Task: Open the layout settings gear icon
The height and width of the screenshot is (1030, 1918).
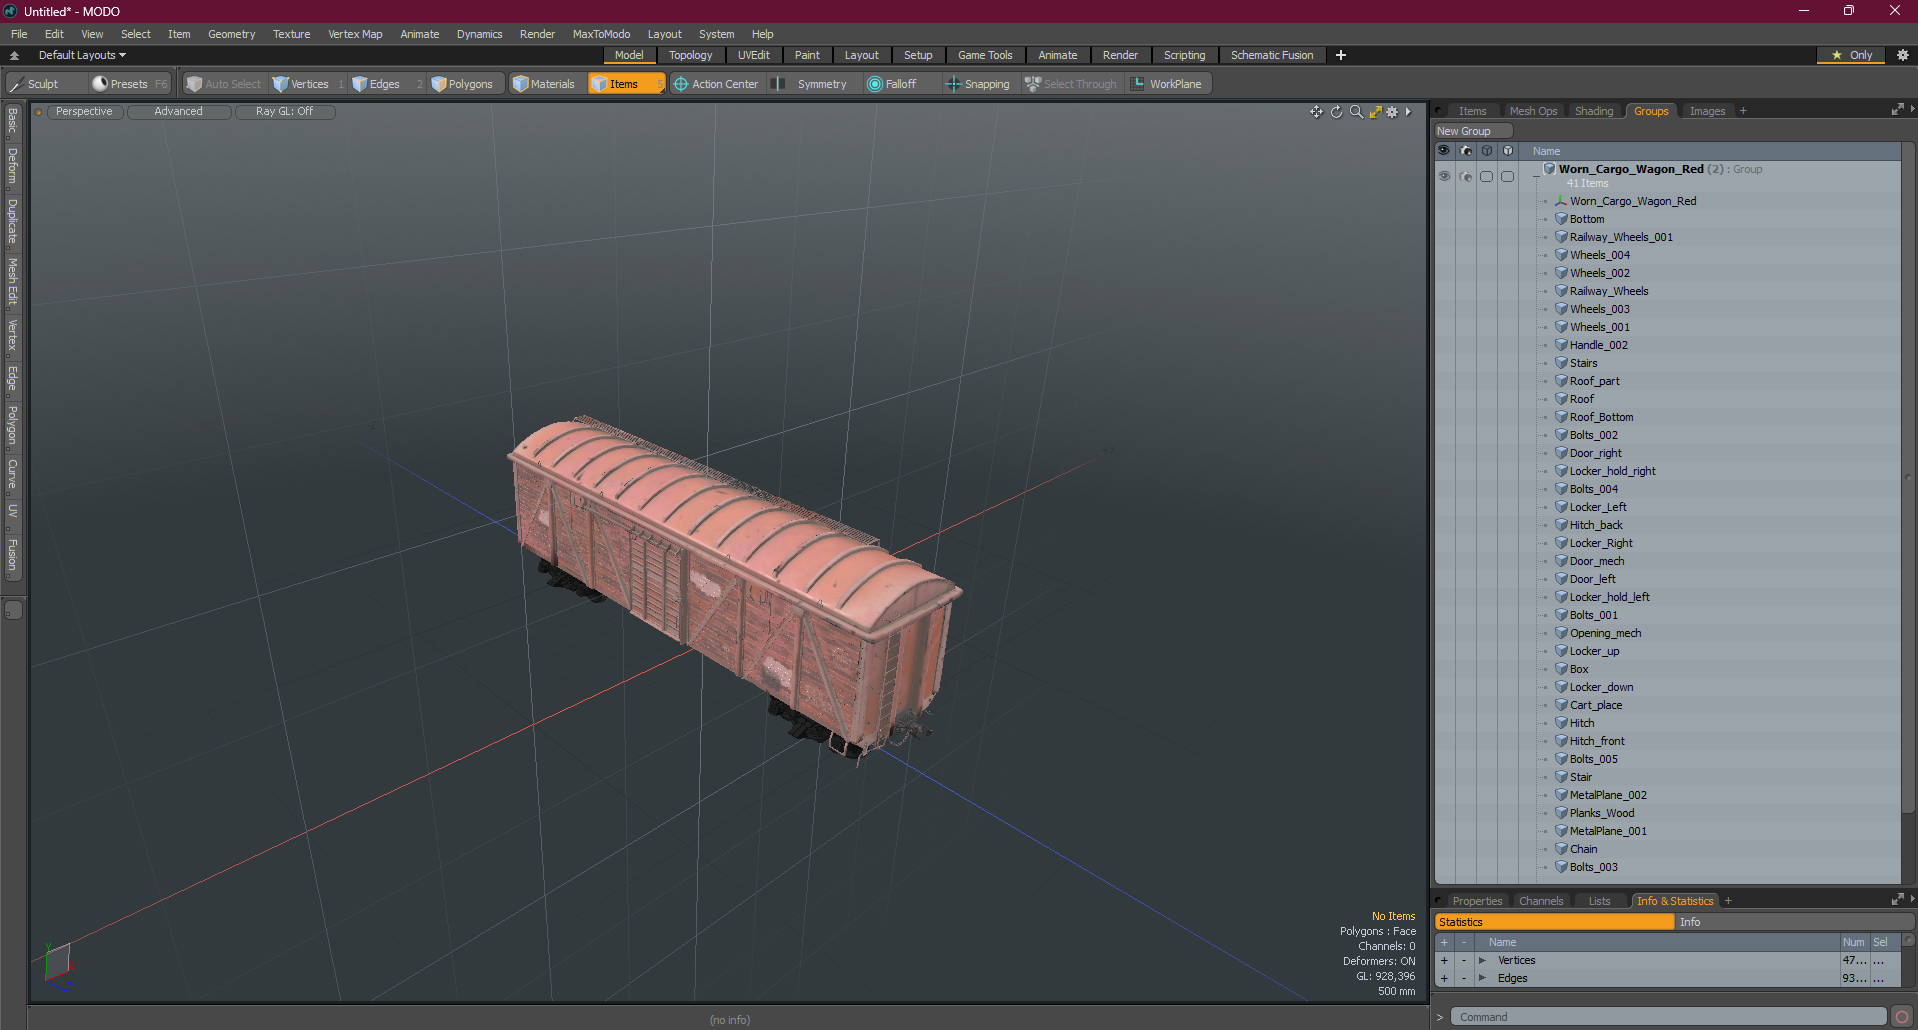Action: coord(1902,55)
